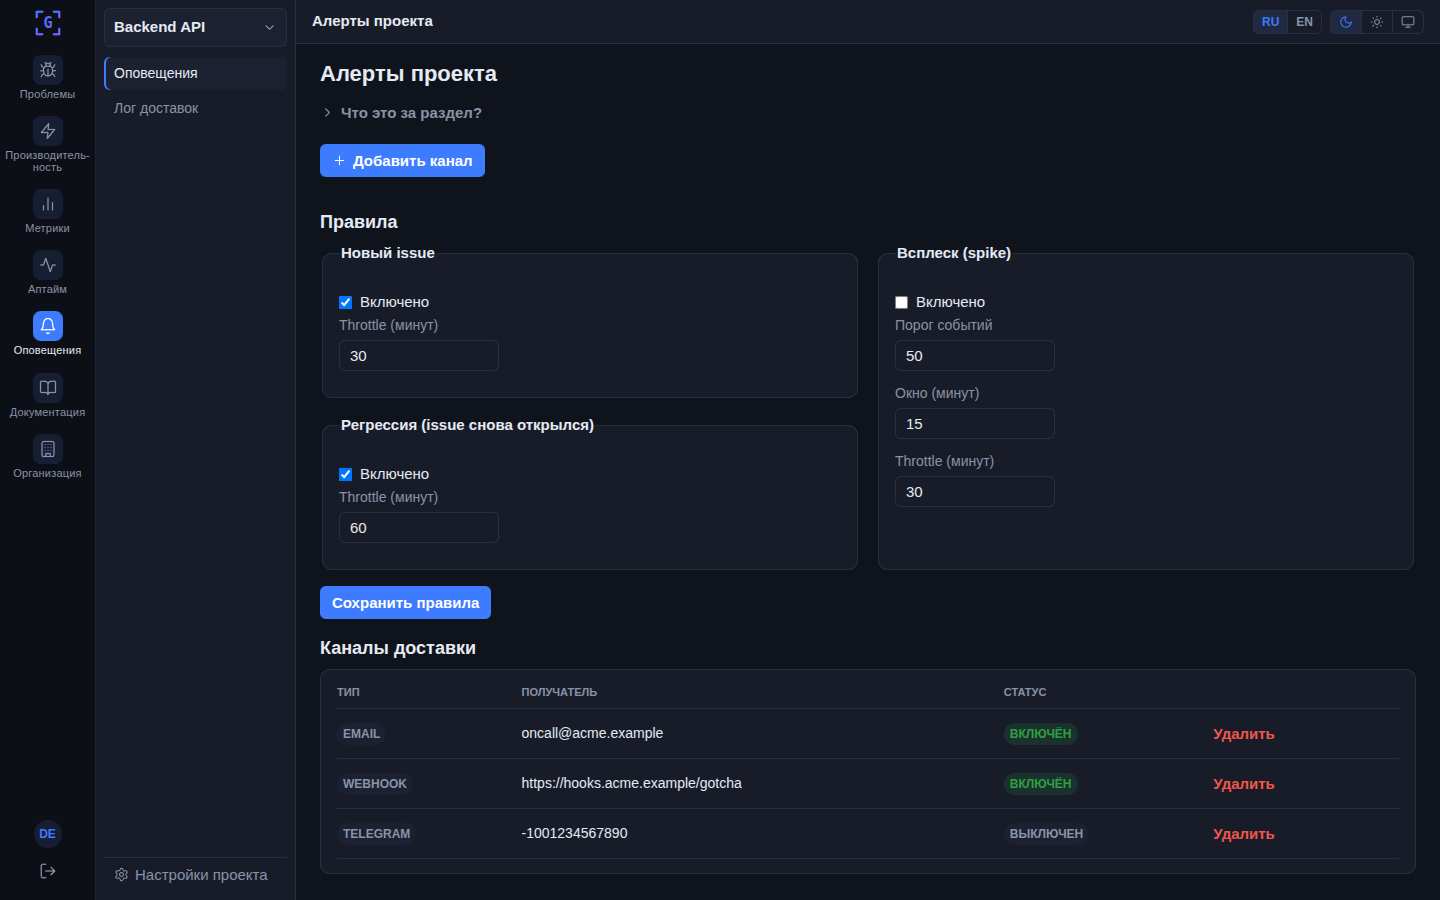Viewport: 1440px width, 900px height.
Task: Open Производительность lightning icon
Action: click(47, 131)
